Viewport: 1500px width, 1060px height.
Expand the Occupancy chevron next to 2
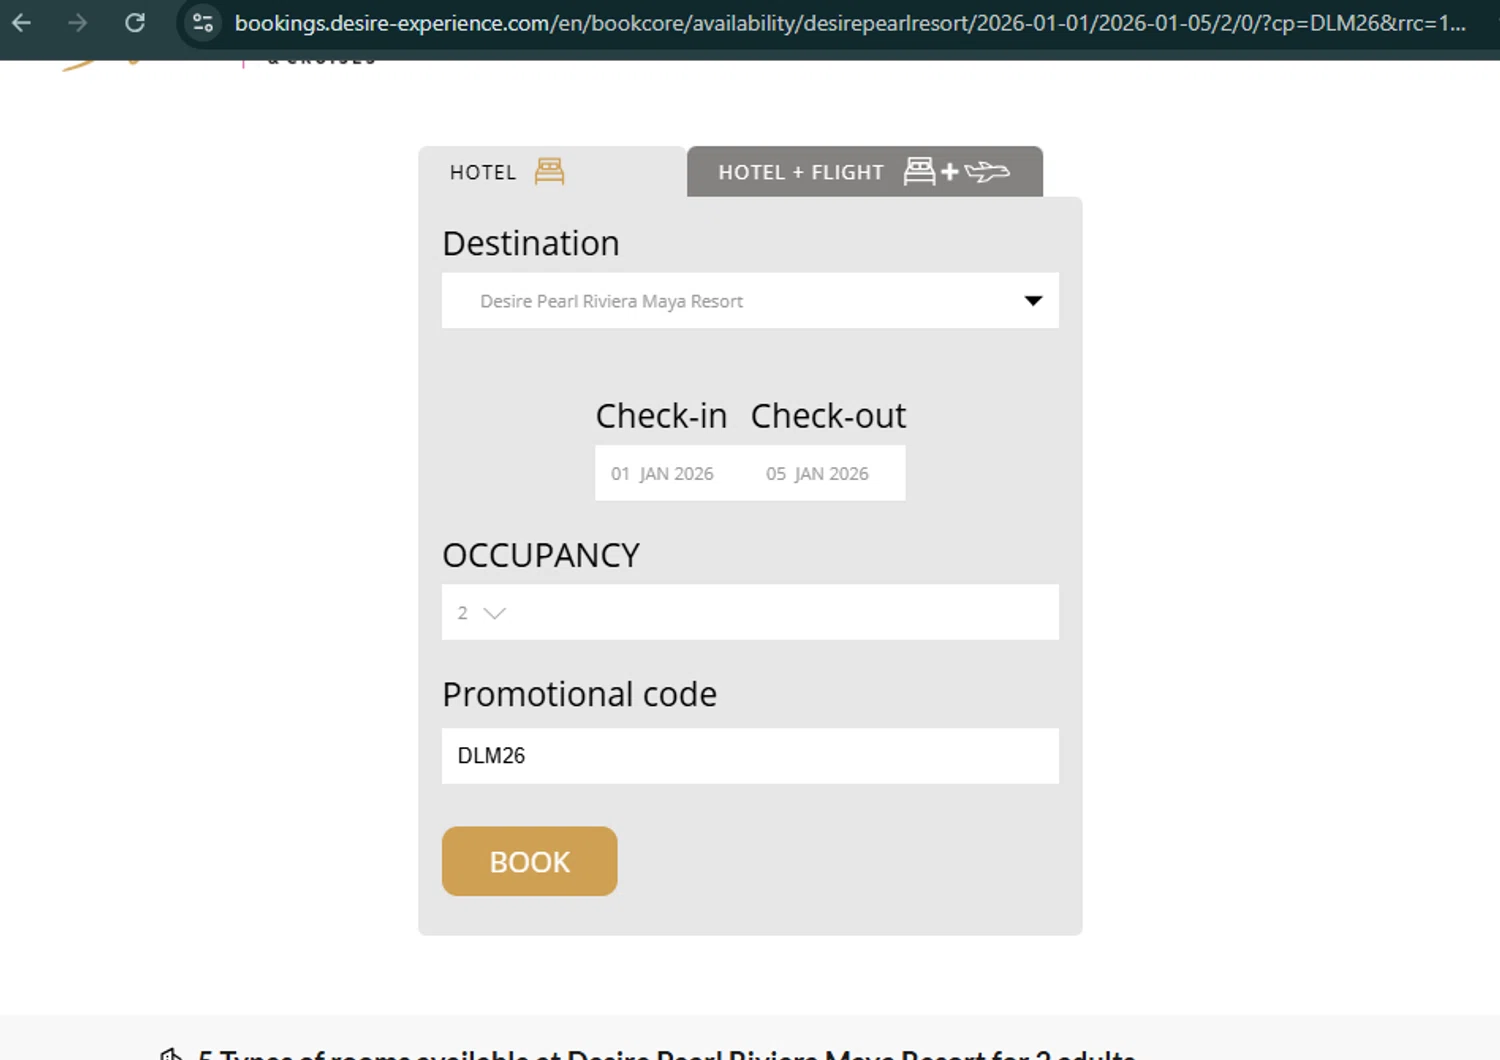tap(495, 613)
